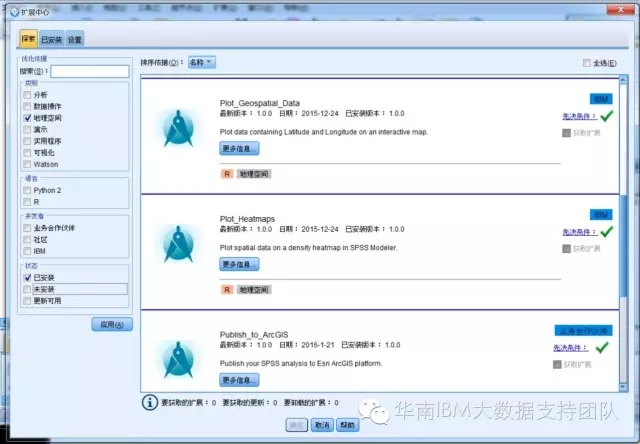Check the IBM developer filter checkbox

[27, 251]
